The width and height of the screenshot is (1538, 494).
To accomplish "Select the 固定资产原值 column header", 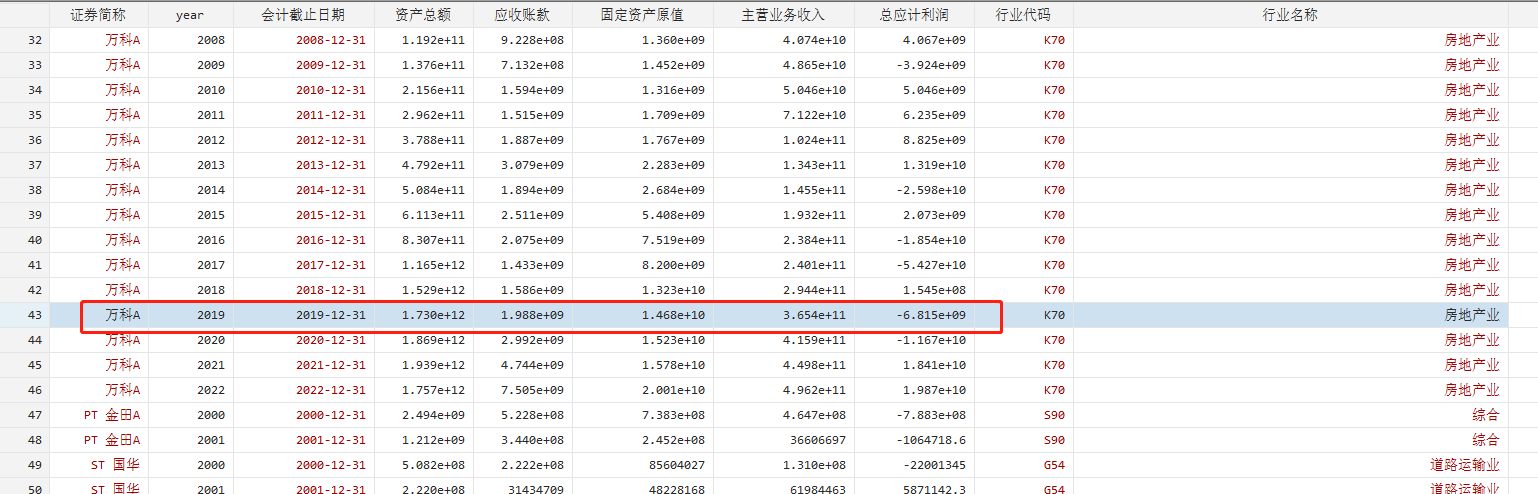I will tap(642, 15).
